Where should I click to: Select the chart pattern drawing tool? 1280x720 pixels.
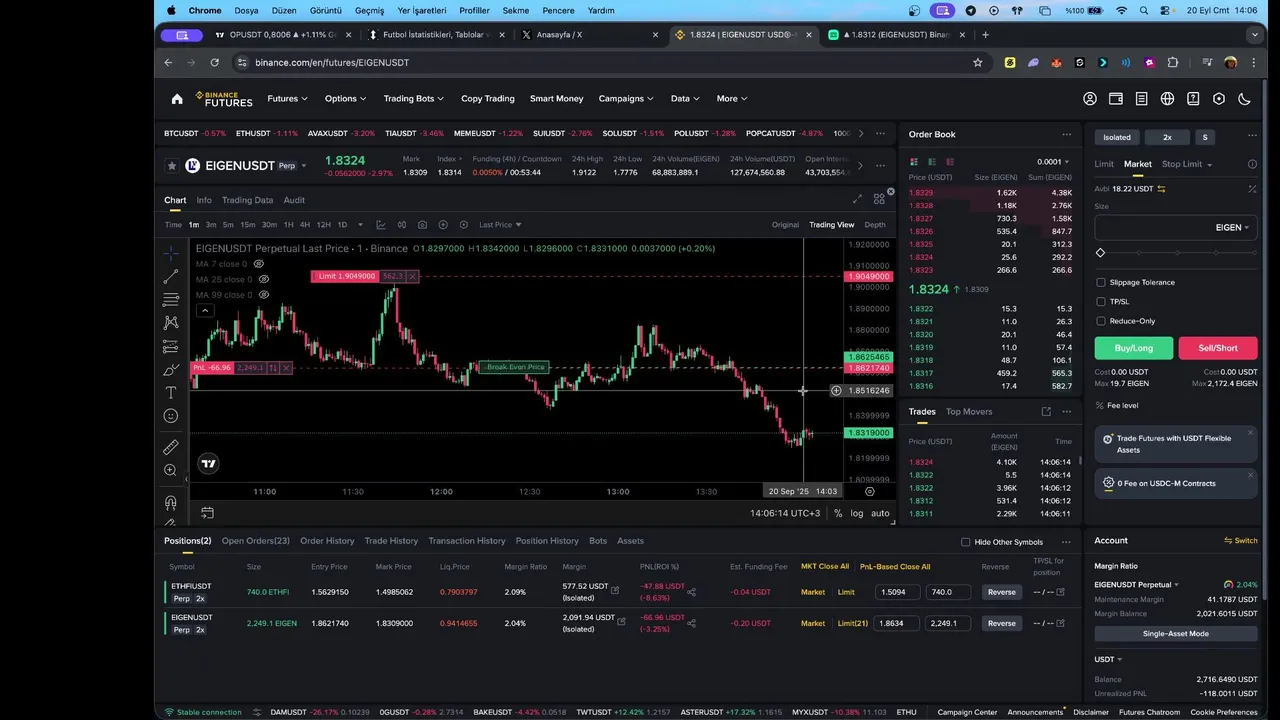click(171, 322)
